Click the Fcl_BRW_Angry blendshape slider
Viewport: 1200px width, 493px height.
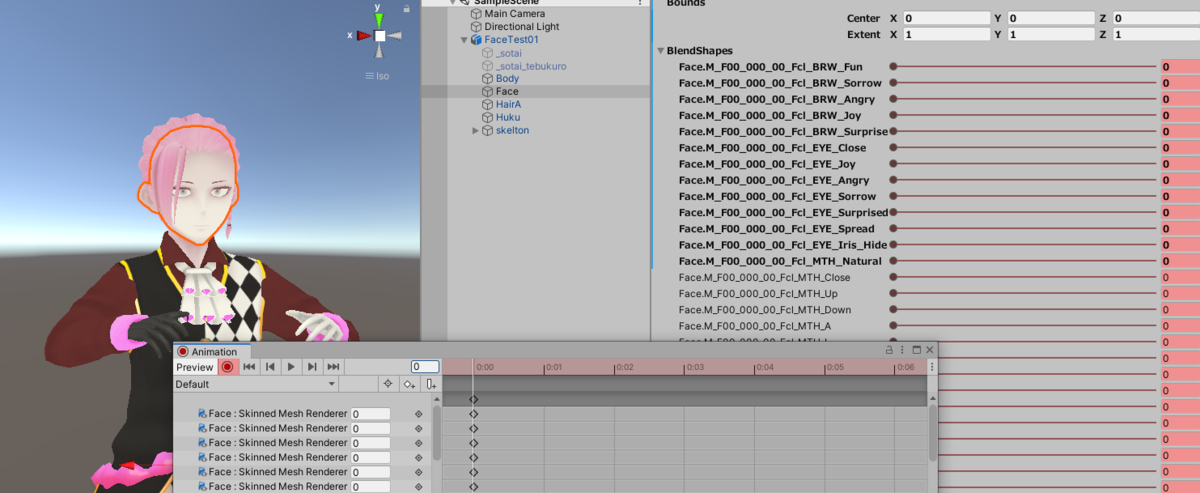pos(1023,99)
